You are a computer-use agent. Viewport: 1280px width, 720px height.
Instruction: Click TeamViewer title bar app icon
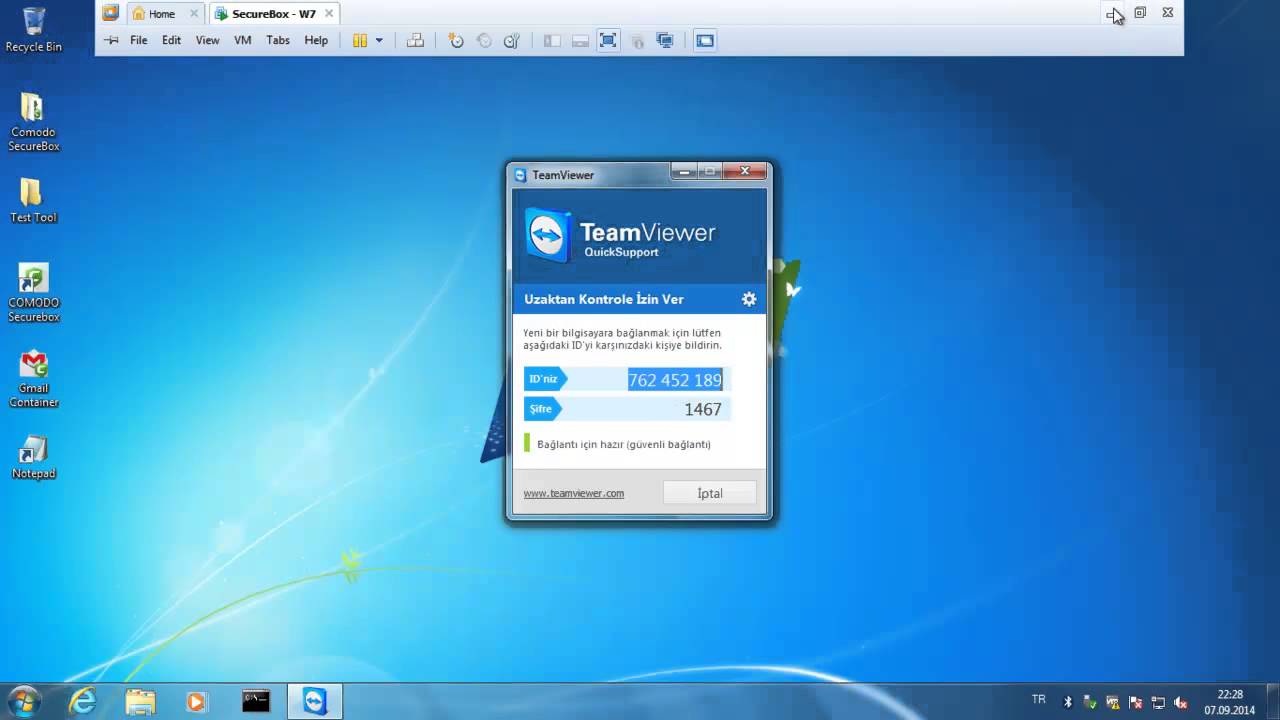click(x=520, y=175)
